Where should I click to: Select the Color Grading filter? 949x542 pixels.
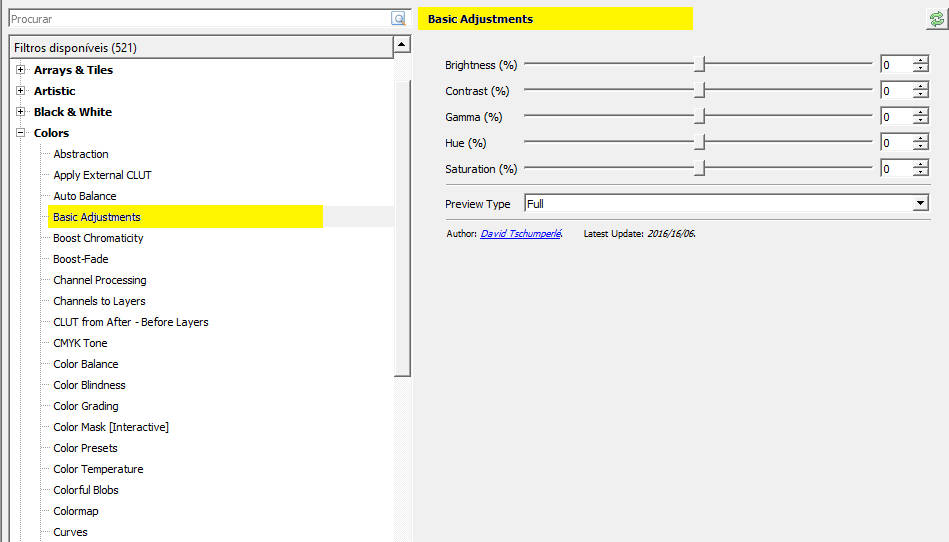pyautogui.click(x=86, y=406)
